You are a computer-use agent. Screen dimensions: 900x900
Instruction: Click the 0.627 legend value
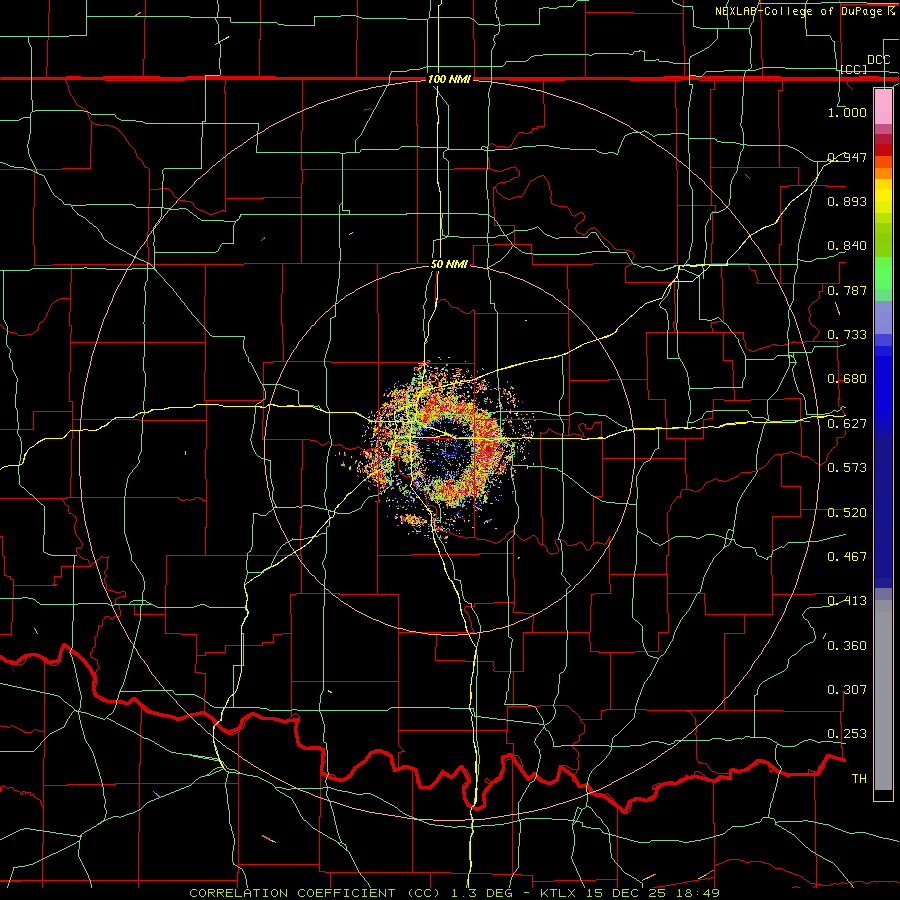[847, 424]
